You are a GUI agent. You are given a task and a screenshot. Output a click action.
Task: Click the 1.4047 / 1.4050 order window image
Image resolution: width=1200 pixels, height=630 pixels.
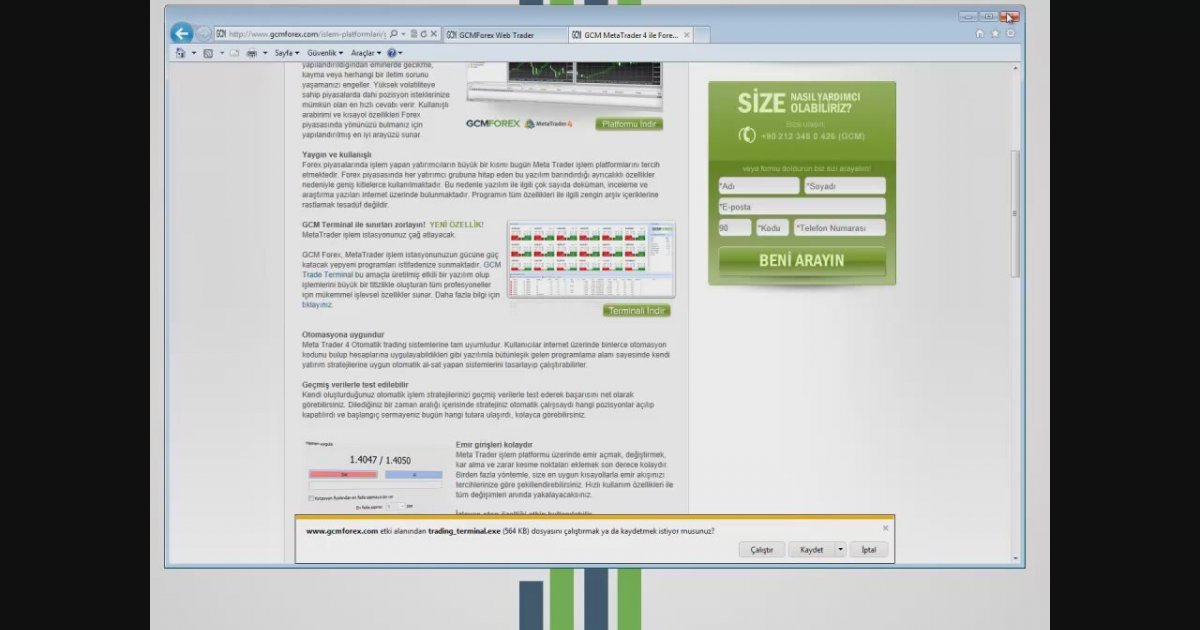pos(373,476)
